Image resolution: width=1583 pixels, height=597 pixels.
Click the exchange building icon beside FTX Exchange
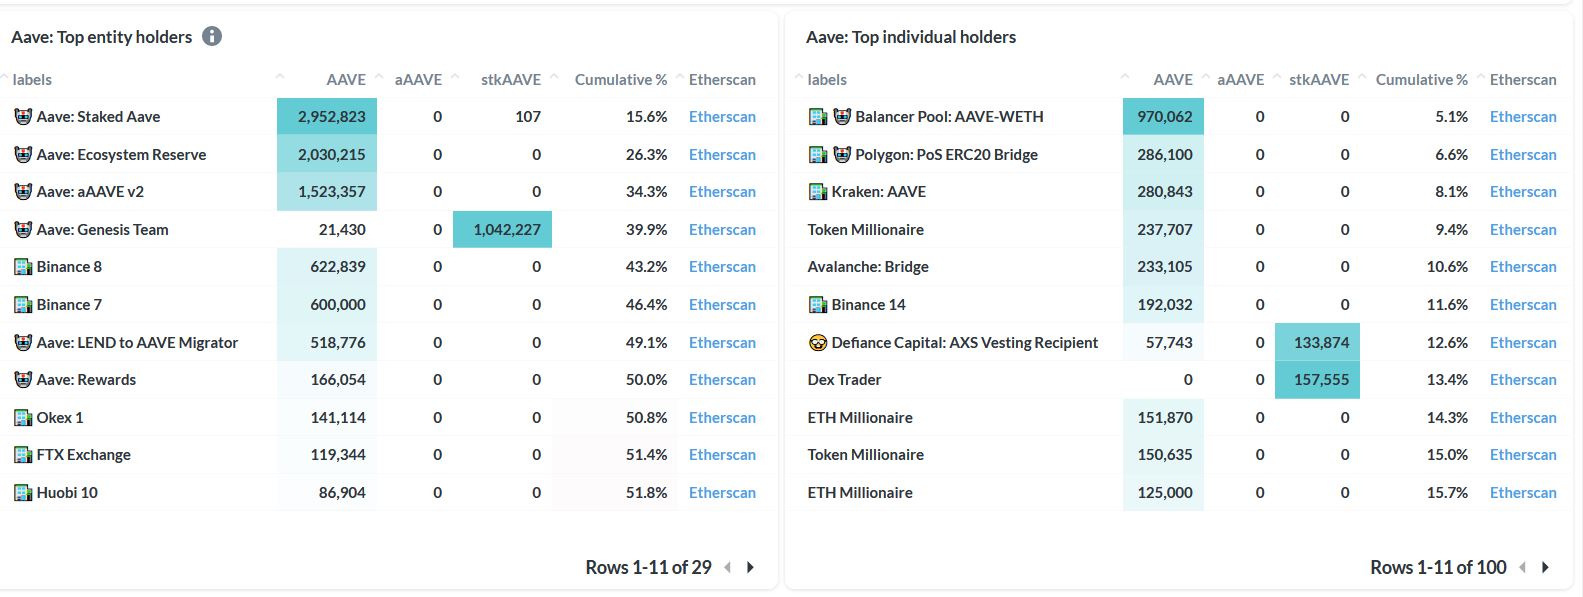[23, 454]
